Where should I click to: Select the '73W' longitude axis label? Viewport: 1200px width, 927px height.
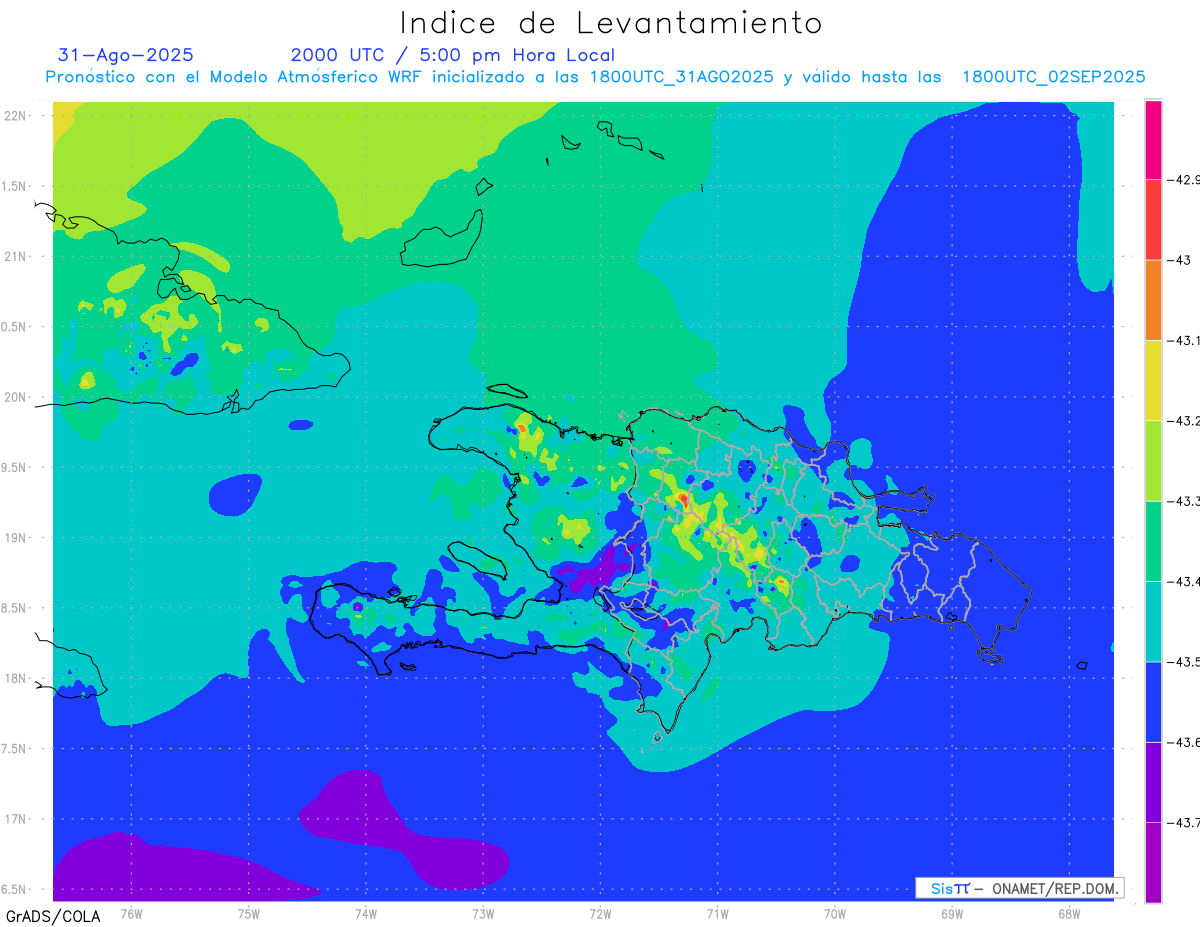click(483, 914)
